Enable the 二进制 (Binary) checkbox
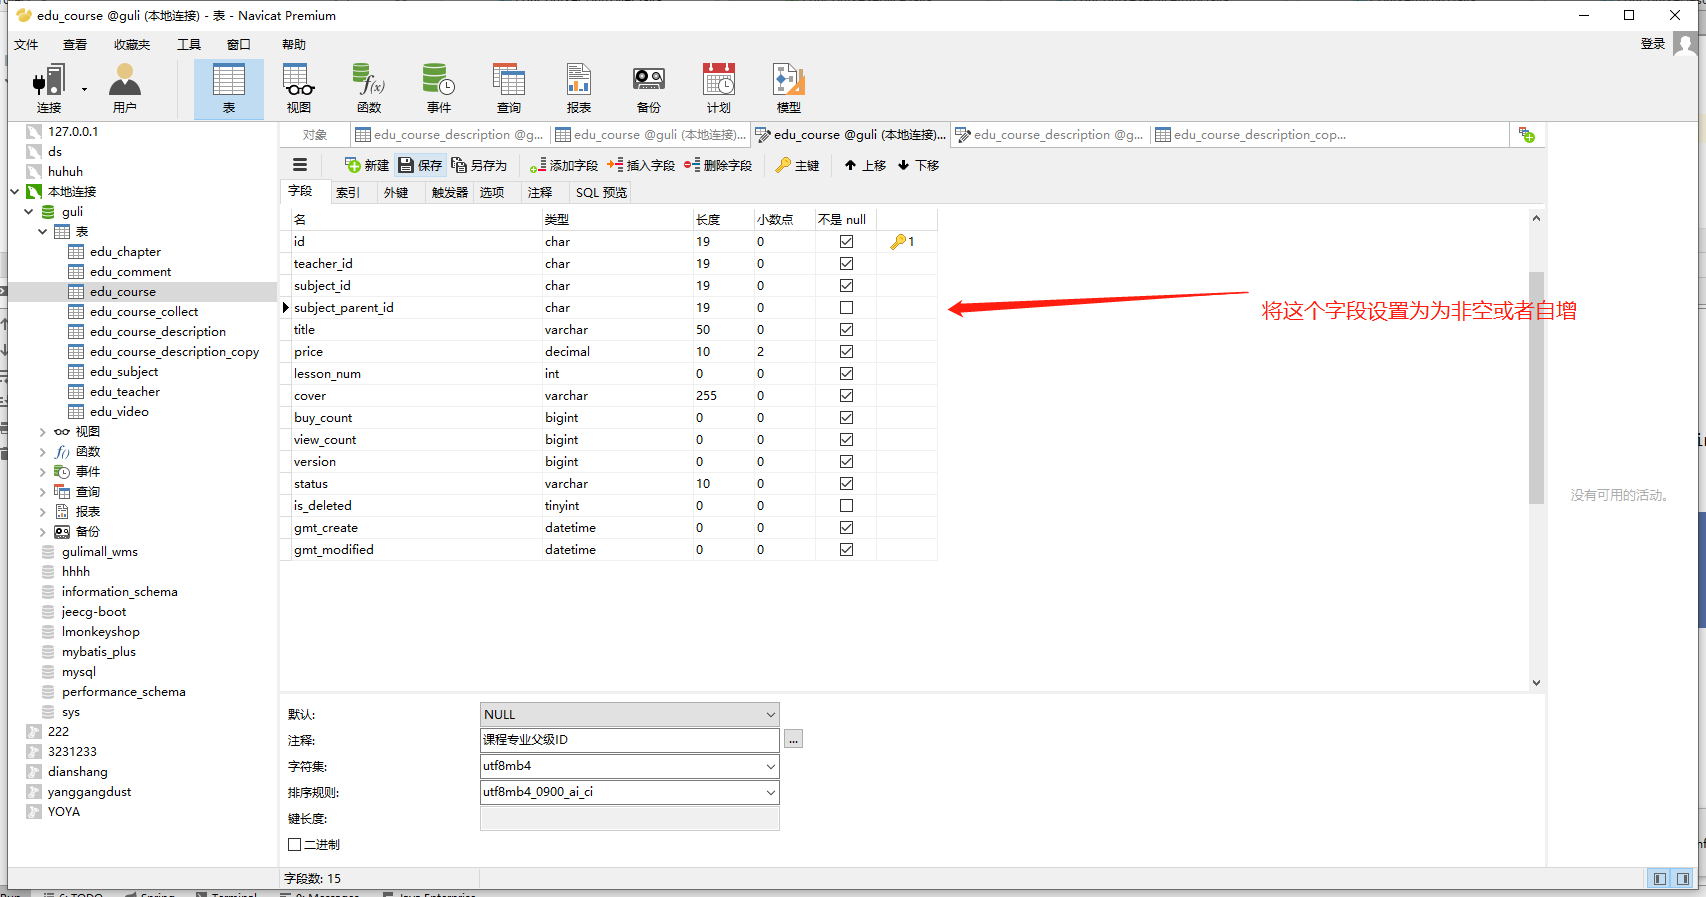The height and width of the screenshot is (897, 1706). coord(294,844)
